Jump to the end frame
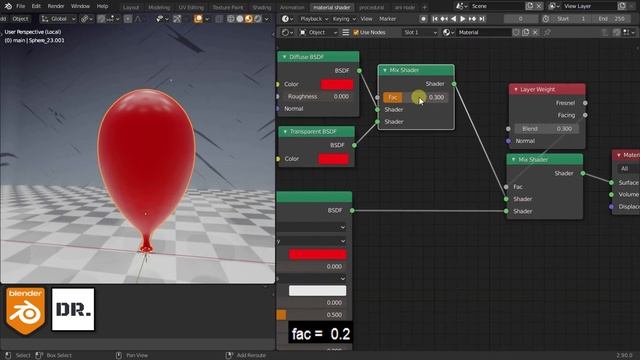This screenshot has height=360, width=640. click(482, 19)
